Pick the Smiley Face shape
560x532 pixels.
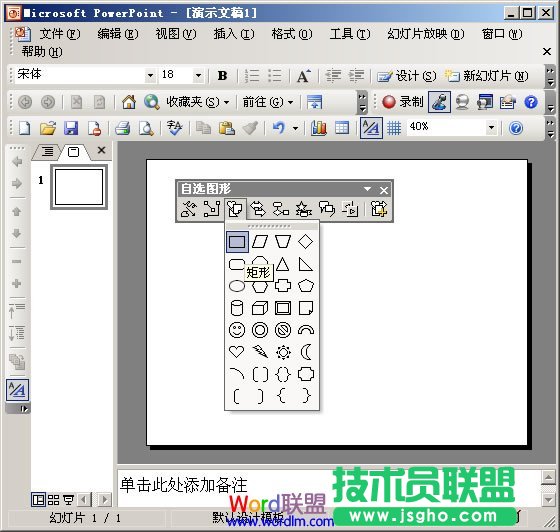pos(237,330)
